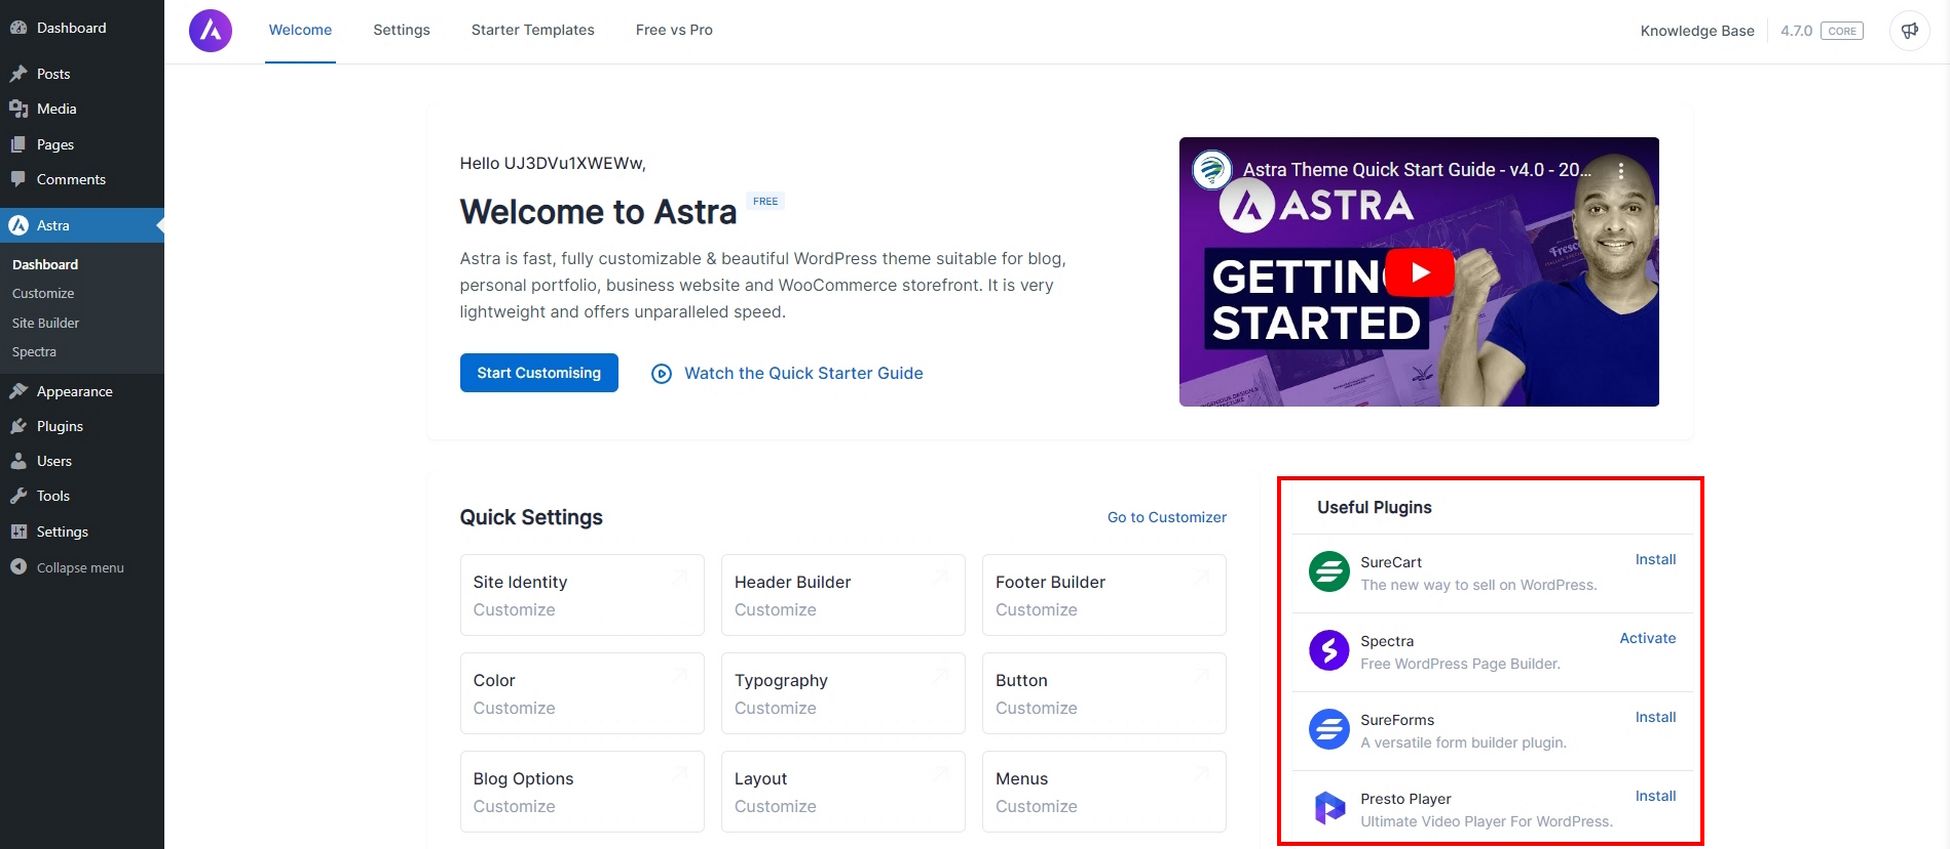Screen dimensions: 1950x849
Task: Click the Settings icon in WordPress sidebar
Action: pos(18,532)
